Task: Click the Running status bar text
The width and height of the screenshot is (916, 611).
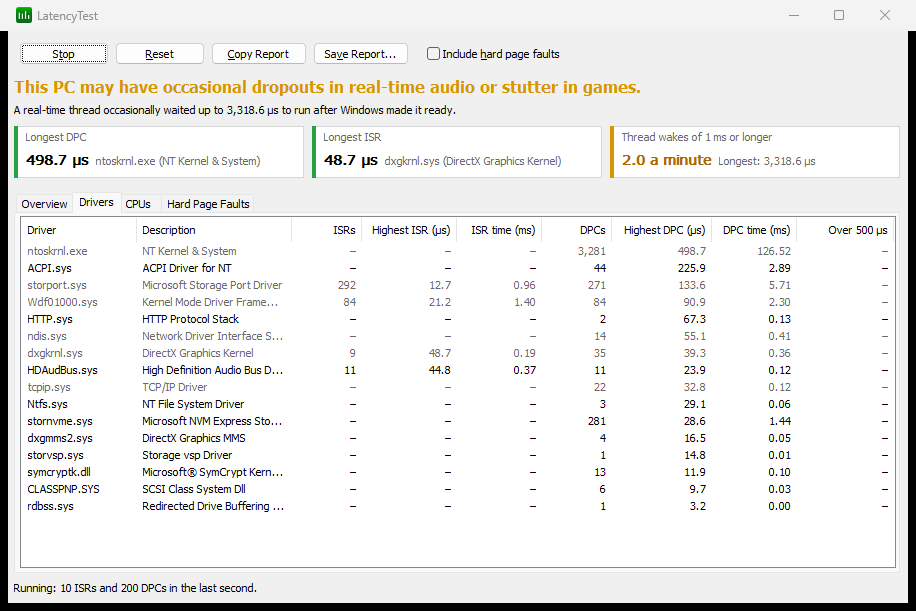Action: tap(135, 588)
